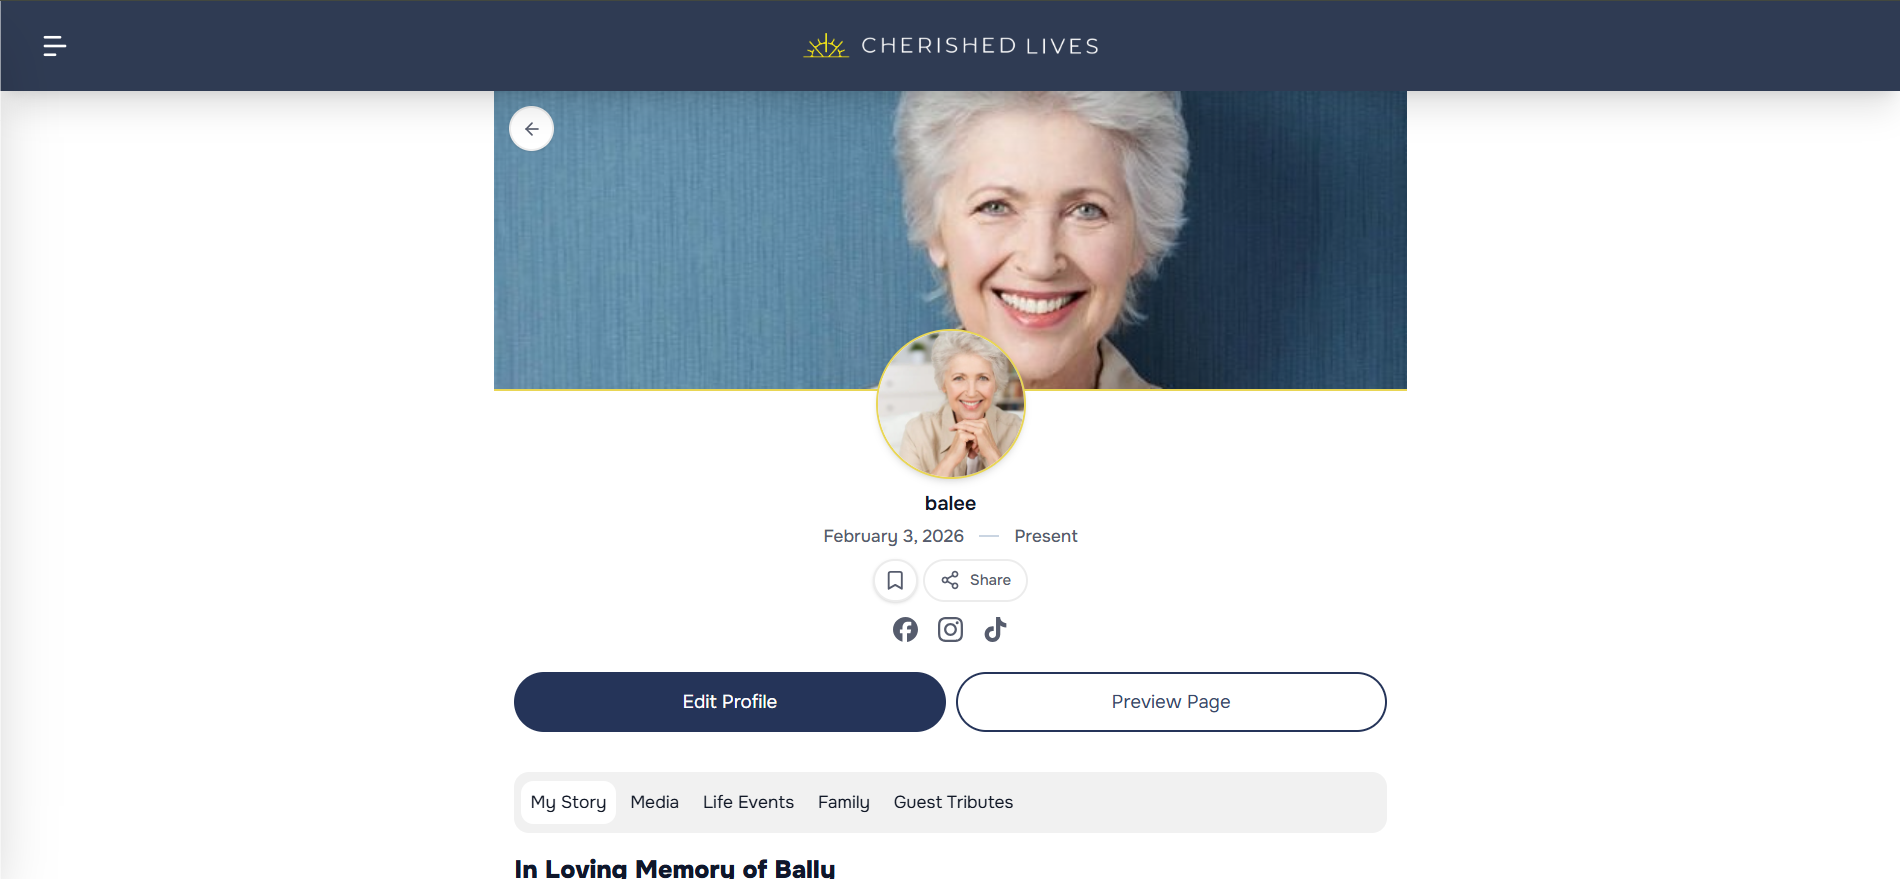Open the TikTok social link
The height and width of the screenshot is (879, 1900).
(x=995, y=629)
